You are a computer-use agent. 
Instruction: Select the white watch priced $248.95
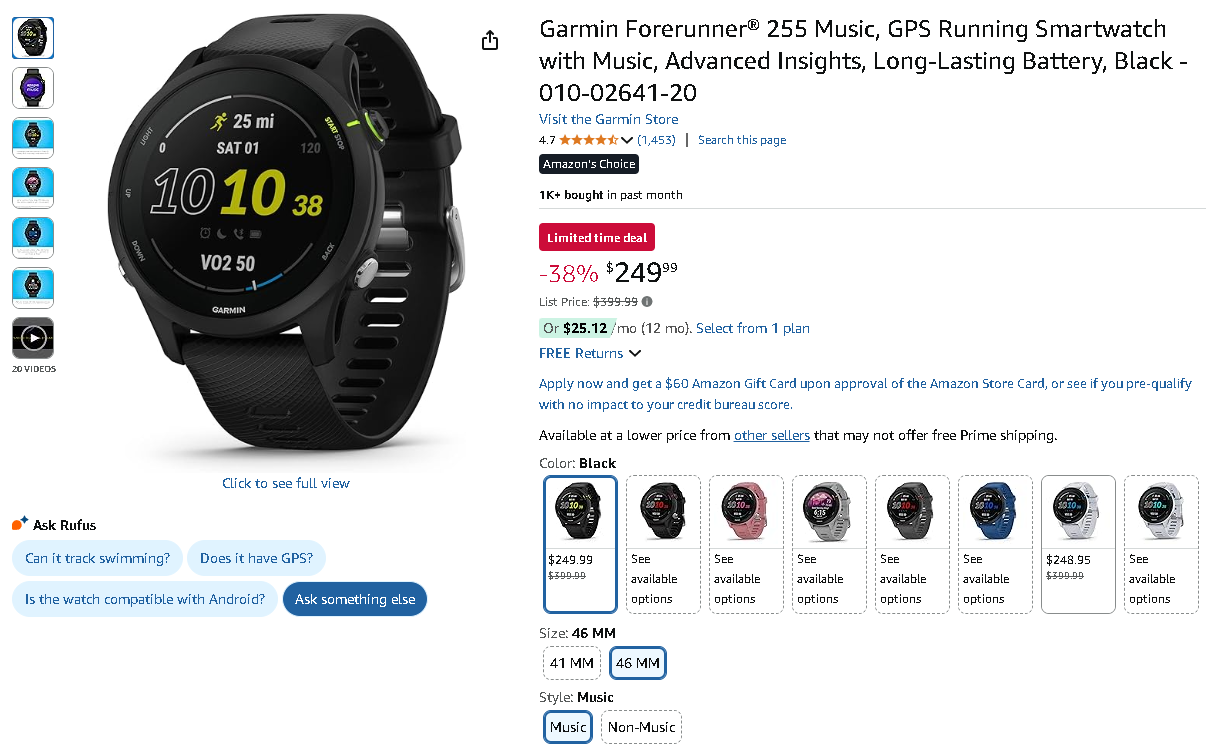click(1078, 544)
